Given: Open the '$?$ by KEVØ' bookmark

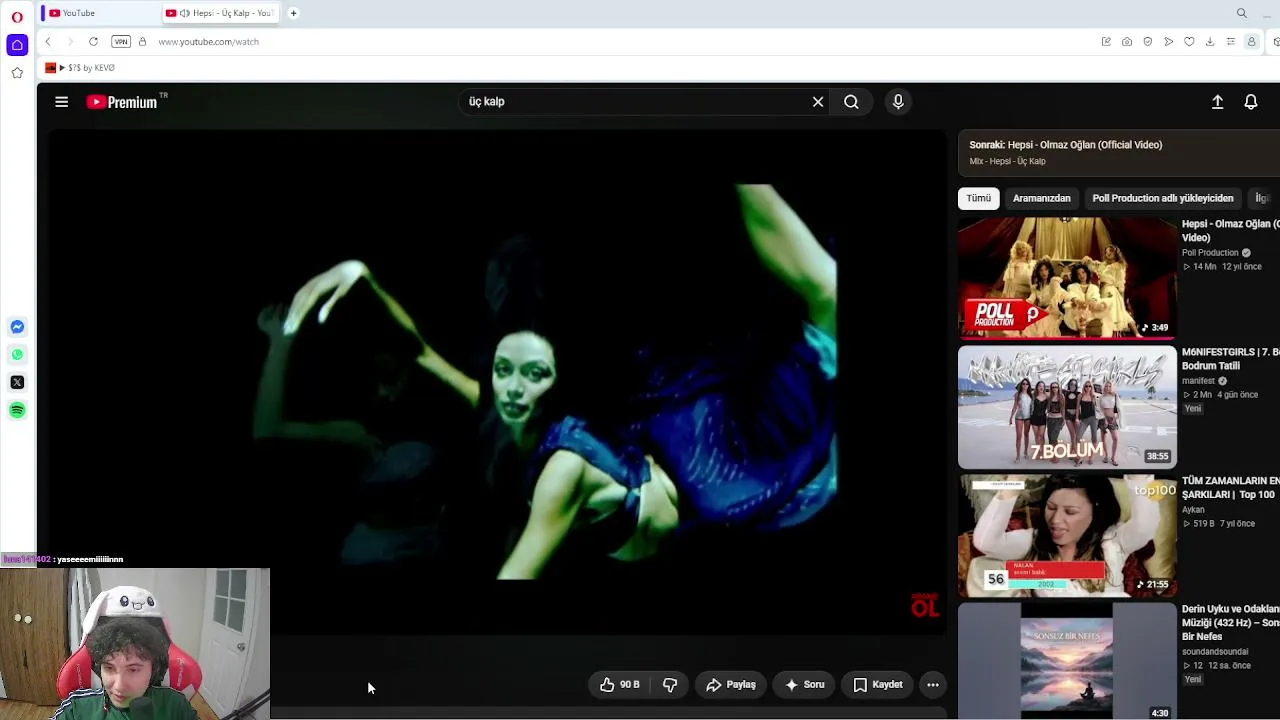Looking at the screenshot, I should tap(80, 68).
